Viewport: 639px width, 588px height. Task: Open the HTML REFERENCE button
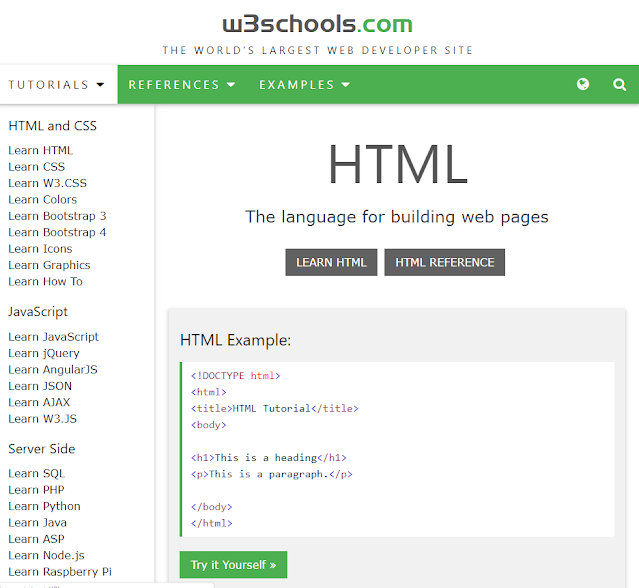tap(445, 262)
